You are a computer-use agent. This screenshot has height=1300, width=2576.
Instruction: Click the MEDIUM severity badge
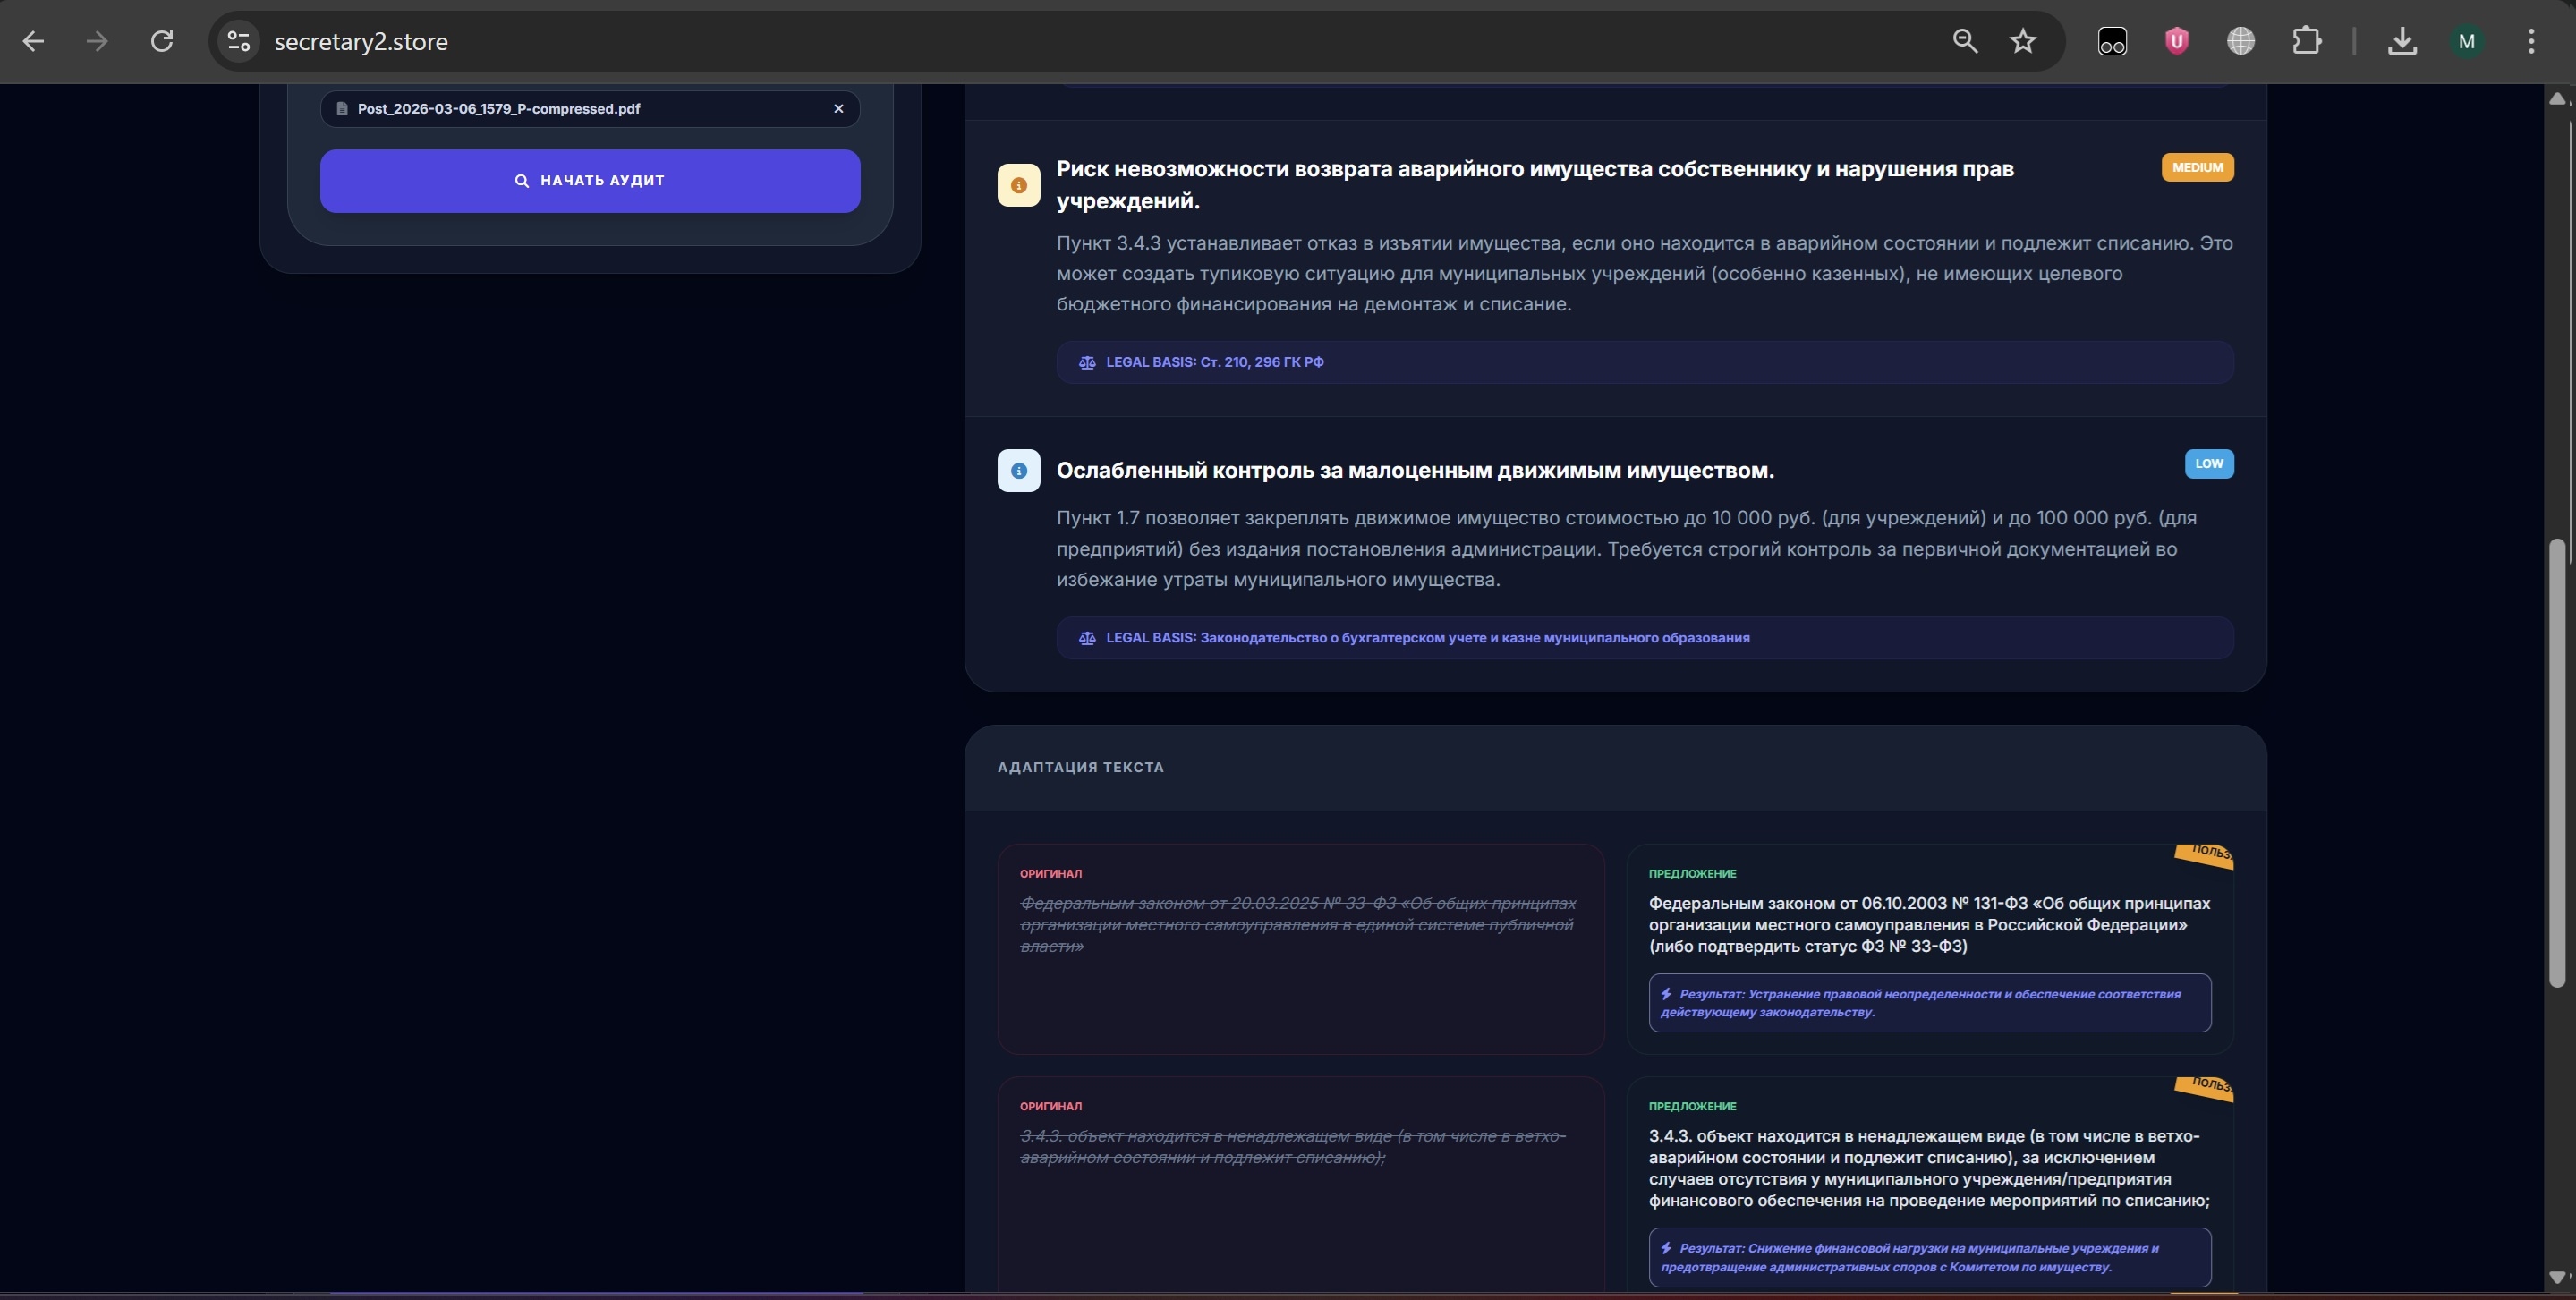[2197, 168]
